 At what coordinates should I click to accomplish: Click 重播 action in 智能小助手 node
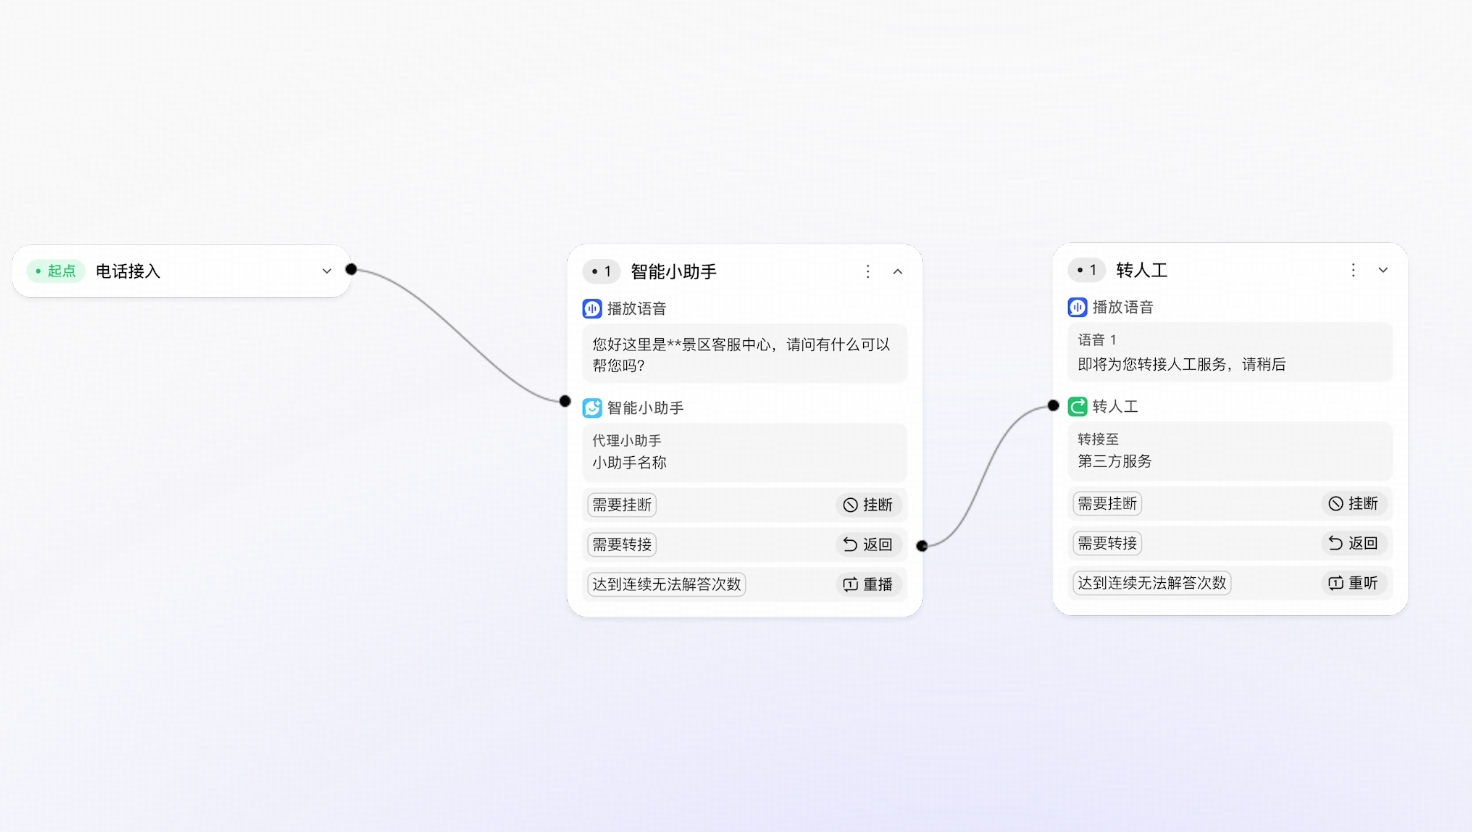click(x=868, y=584)
